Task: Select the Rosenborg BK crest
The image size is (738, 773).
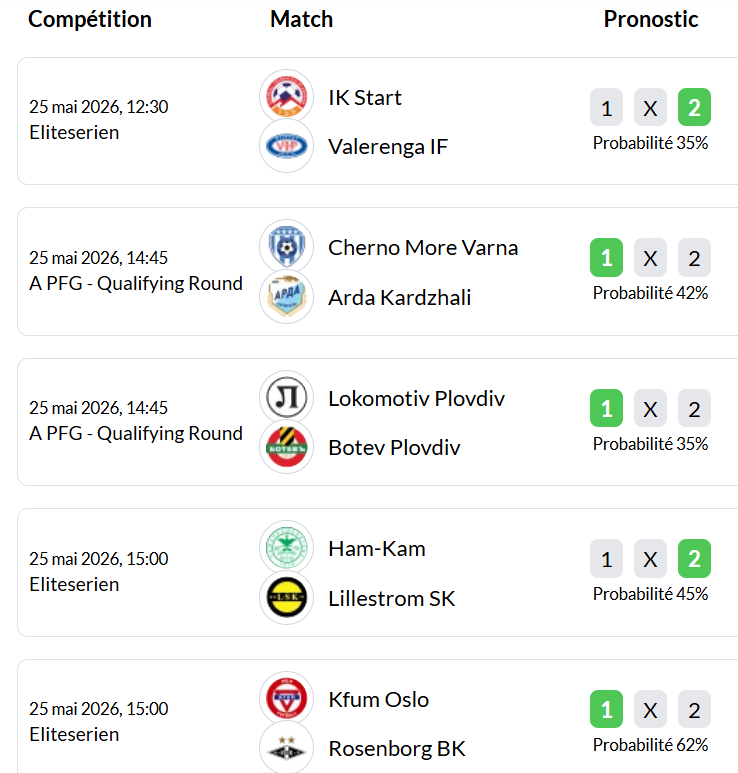Action: [286, 748]
